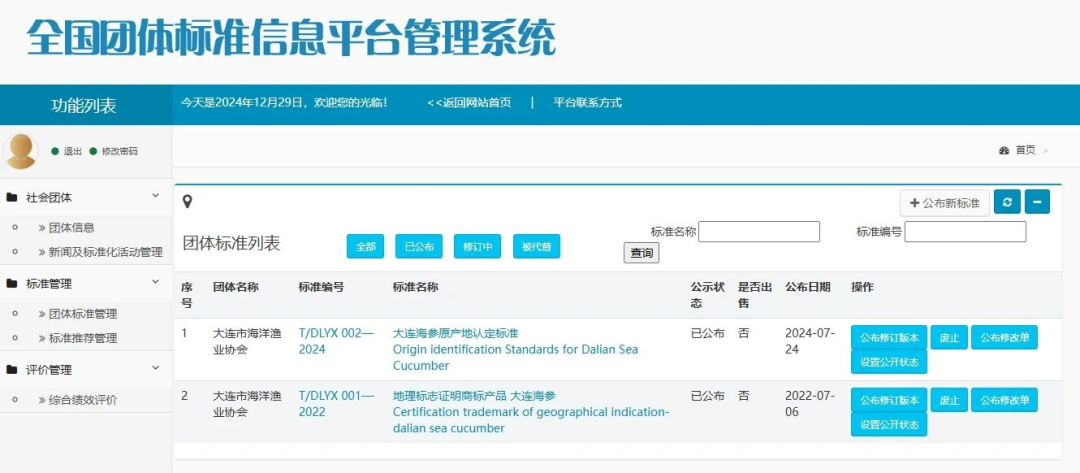Collapse the 社会团体 section chevron
Screen dimensions: 1080x473
coord(155,197)
